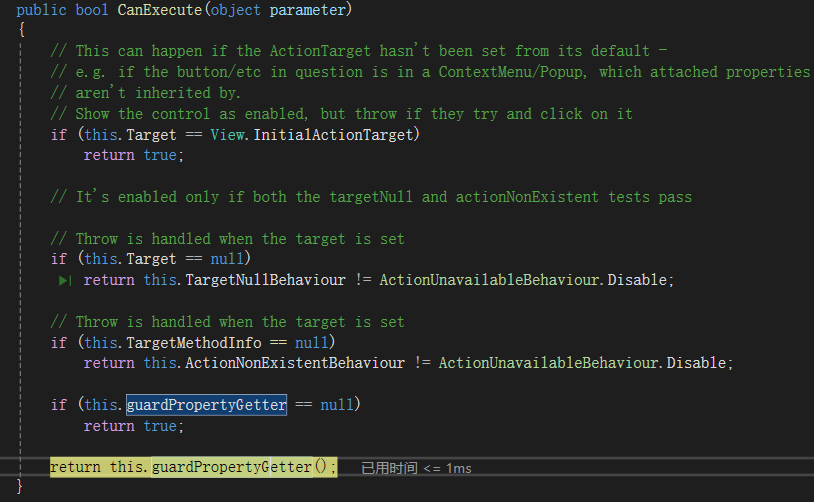Click the method's opening curly brace
Image resolution: width=814 pixels, height=502 pixels.
click(21, 29)
